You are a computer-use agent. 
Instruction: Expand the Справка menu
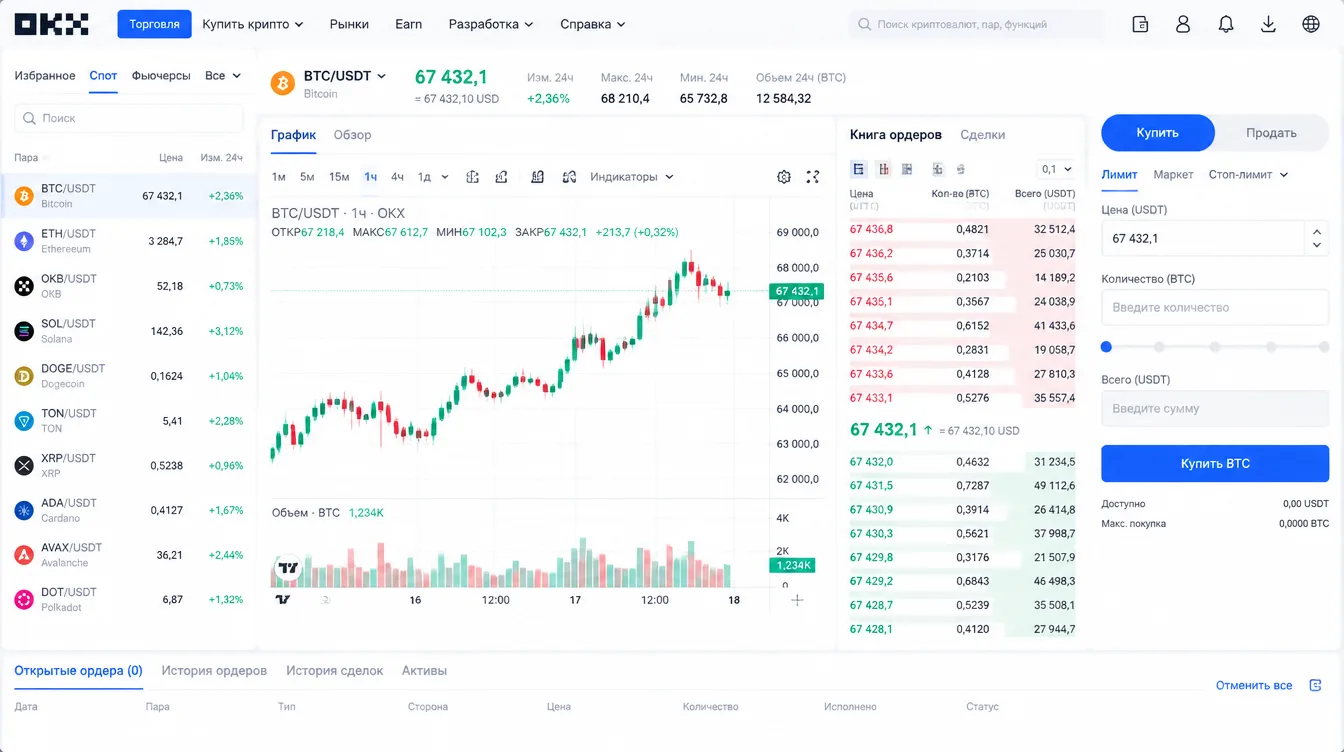pos(593,24)
